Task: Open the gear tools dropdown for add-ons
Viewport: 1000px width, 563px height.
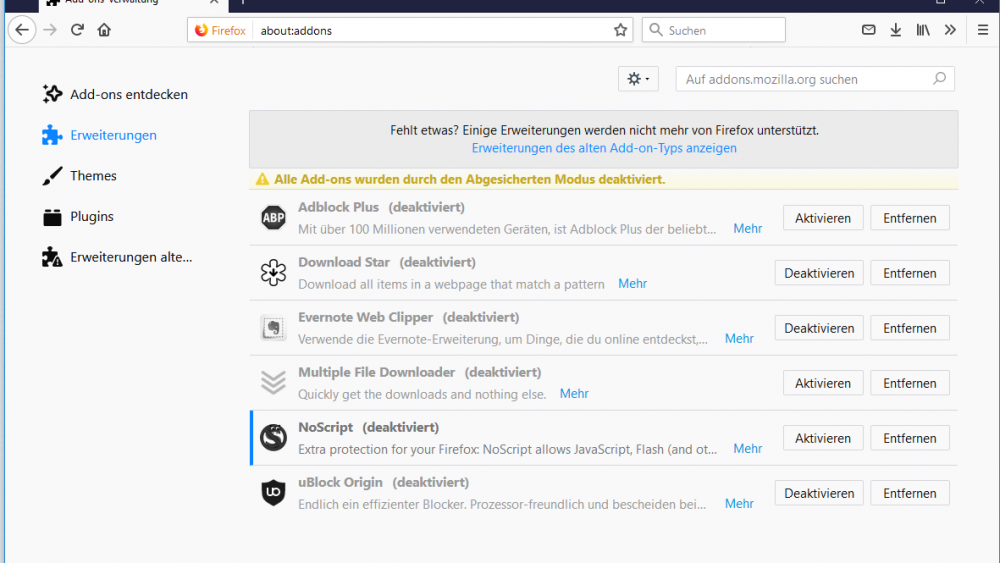Action: pyautogui.click(x=638, y=79)
